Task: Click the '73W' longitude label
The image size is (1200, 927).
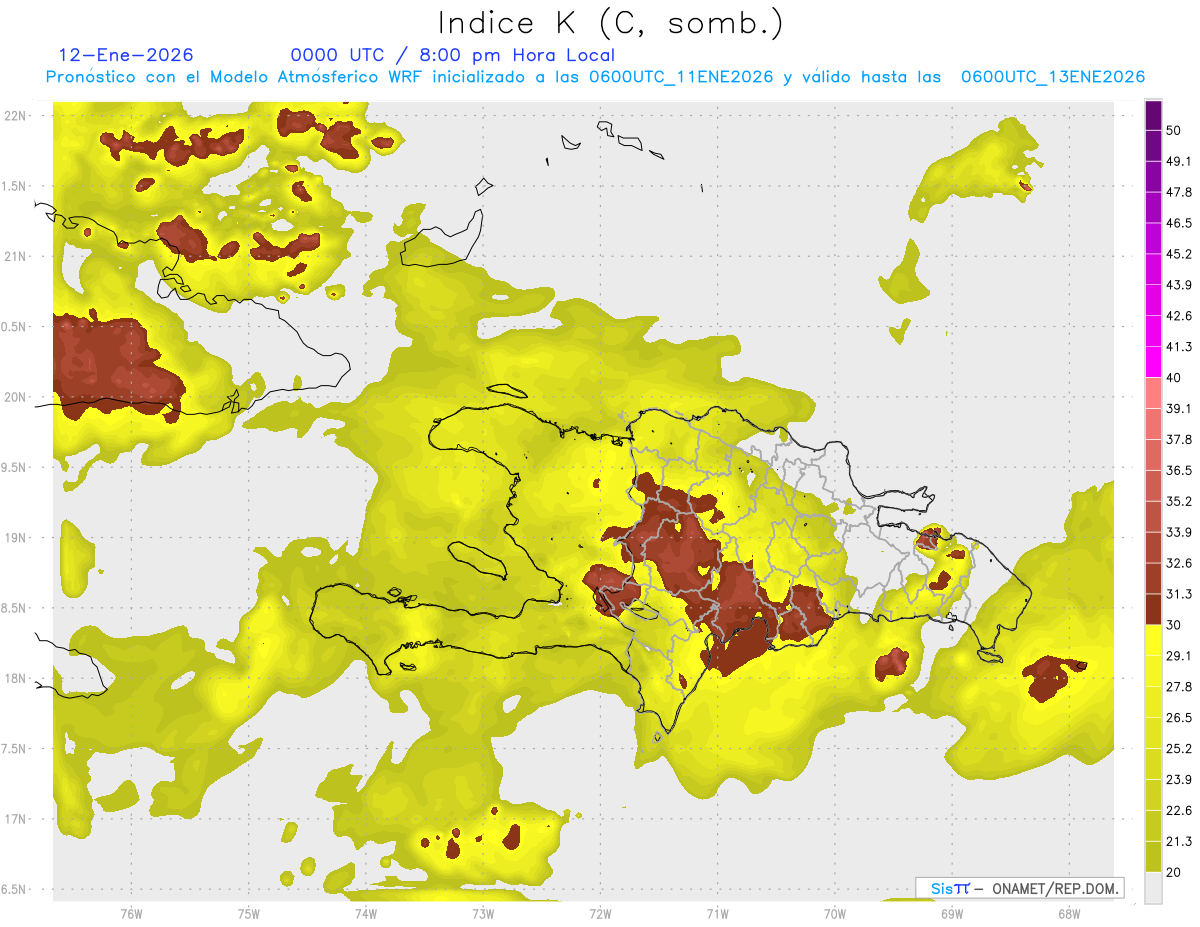Action: pyautogui.click(x=483, y=914)
